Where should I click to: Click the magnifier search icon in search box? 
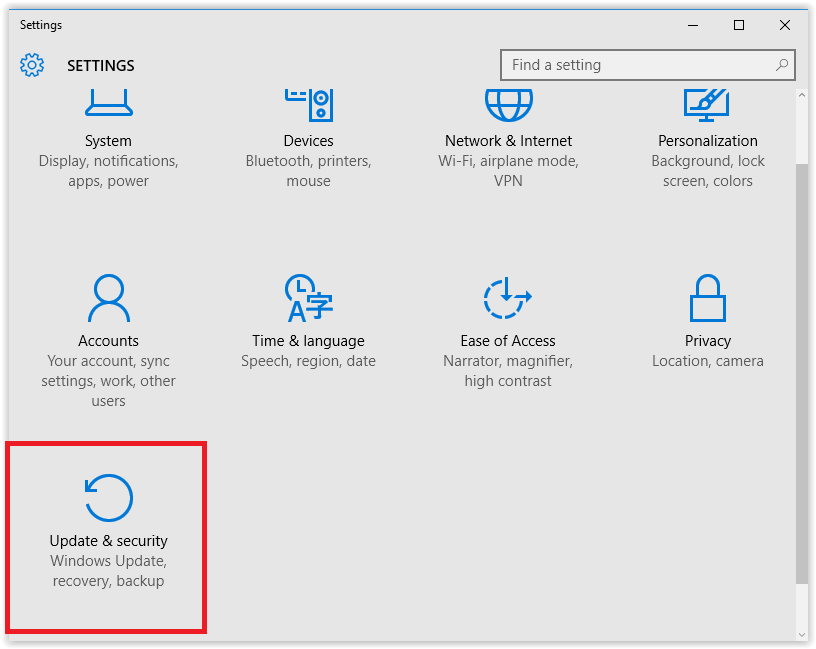(782, 65)
